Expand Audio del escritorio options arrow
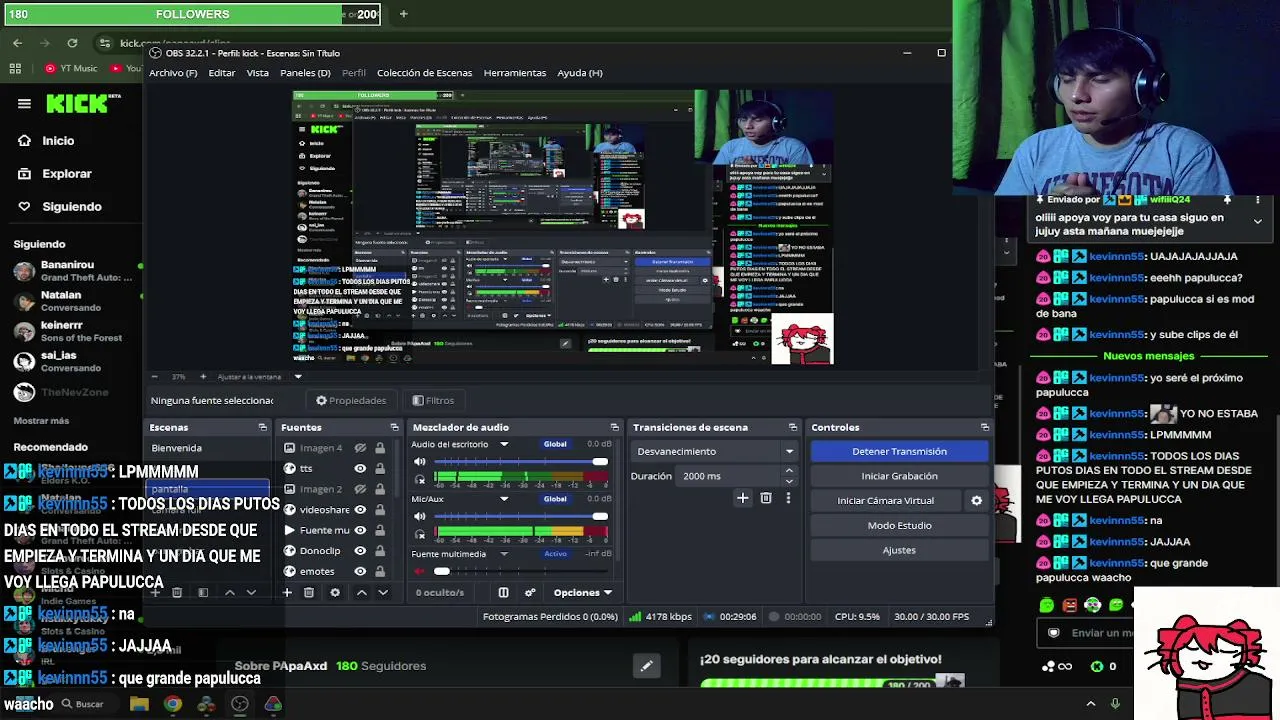This screenshot has height=720, width=1280. click(504, 444)
